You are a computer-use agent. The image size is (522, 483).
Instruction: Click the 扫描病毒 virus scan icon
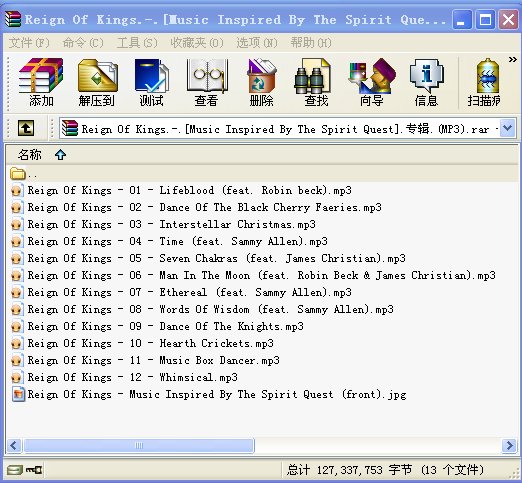click(x=484, y=83)
